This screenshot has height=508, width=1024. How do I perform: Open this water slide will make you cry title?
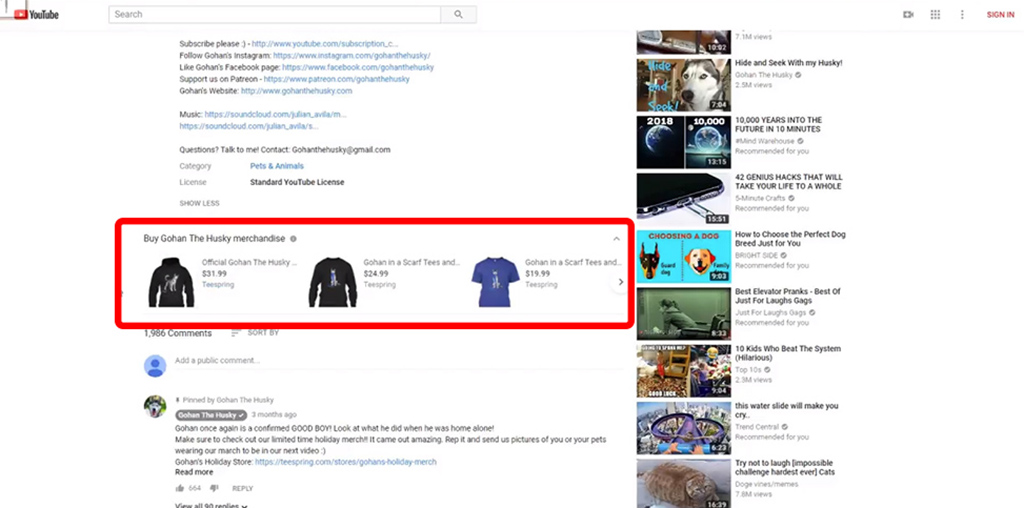(786, 410)
